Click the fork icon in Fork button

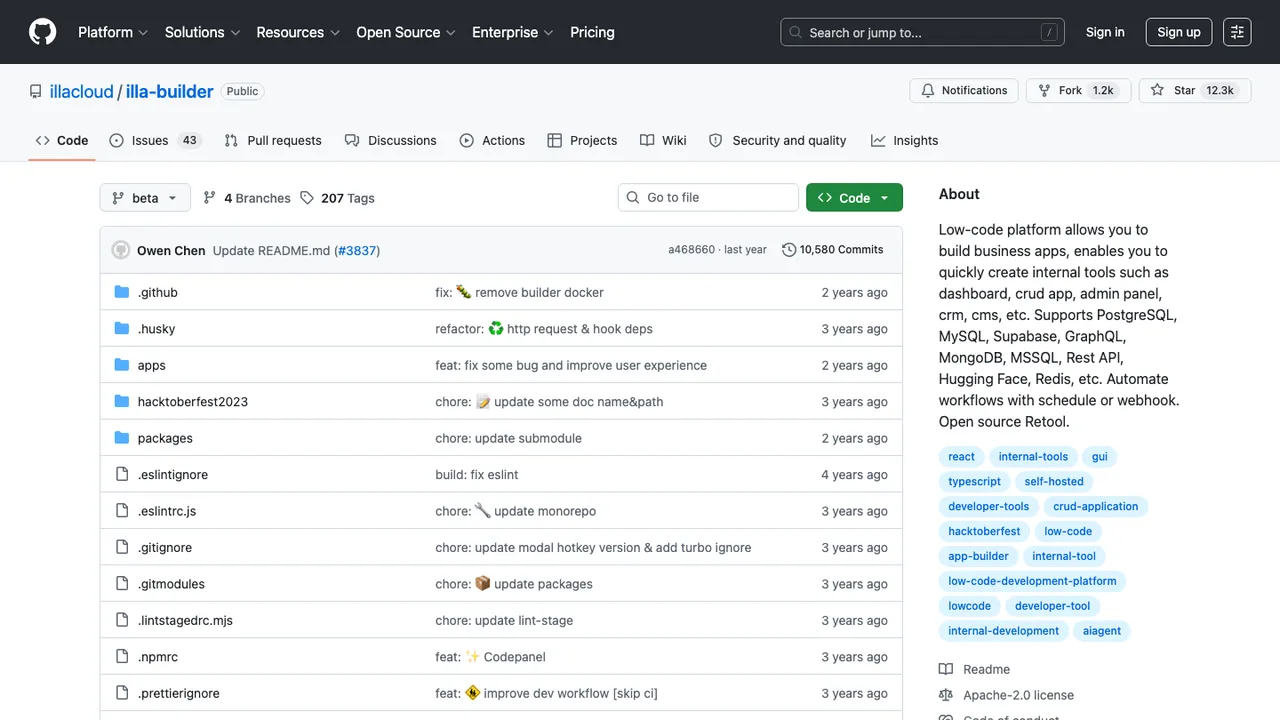pos(1045,90)
